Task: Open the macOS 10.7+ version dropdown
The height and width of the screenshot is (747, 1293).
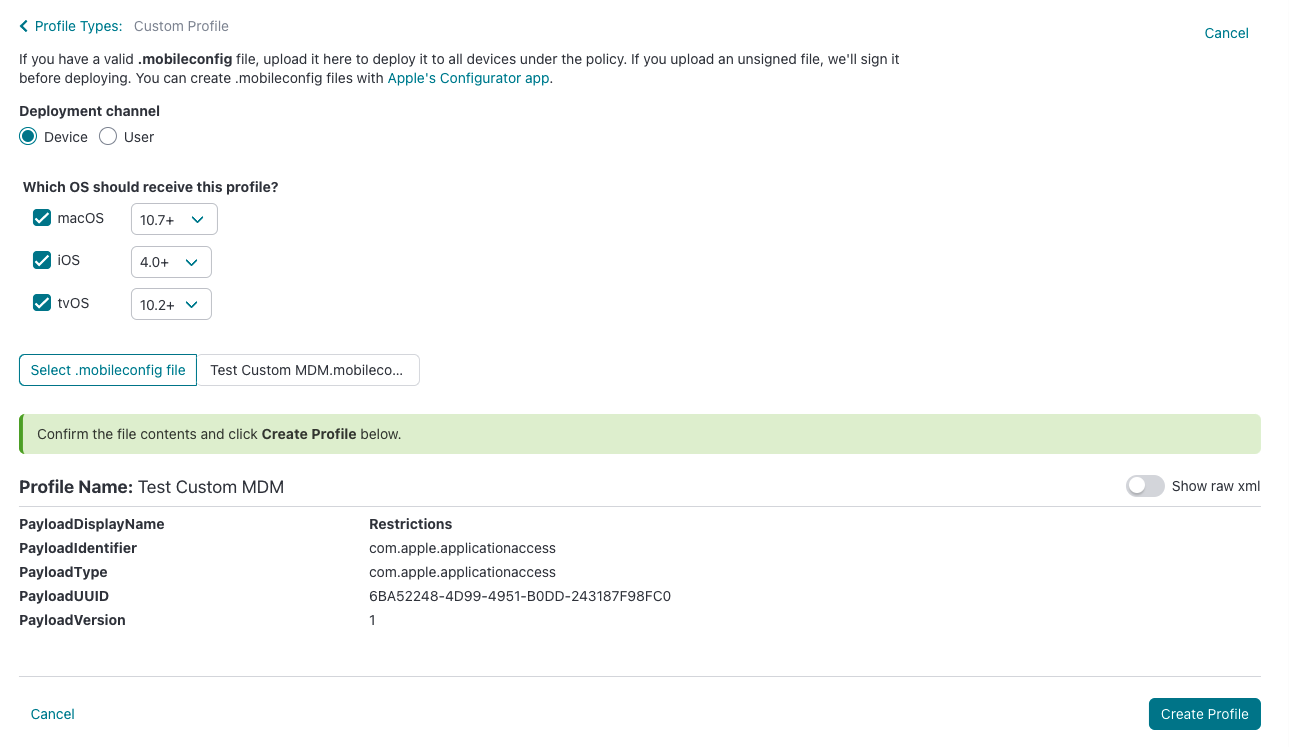Action: coord(173,220)
